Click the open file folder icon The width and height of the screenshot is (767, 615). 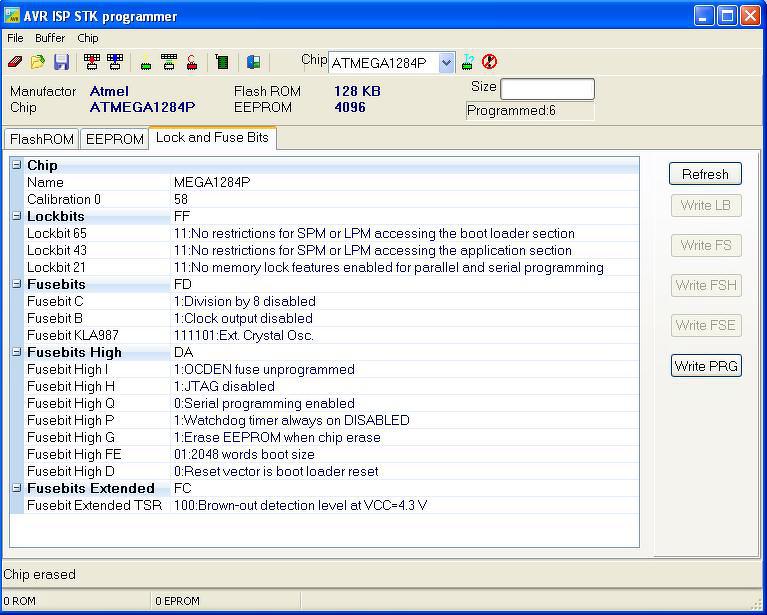(38, 62)
